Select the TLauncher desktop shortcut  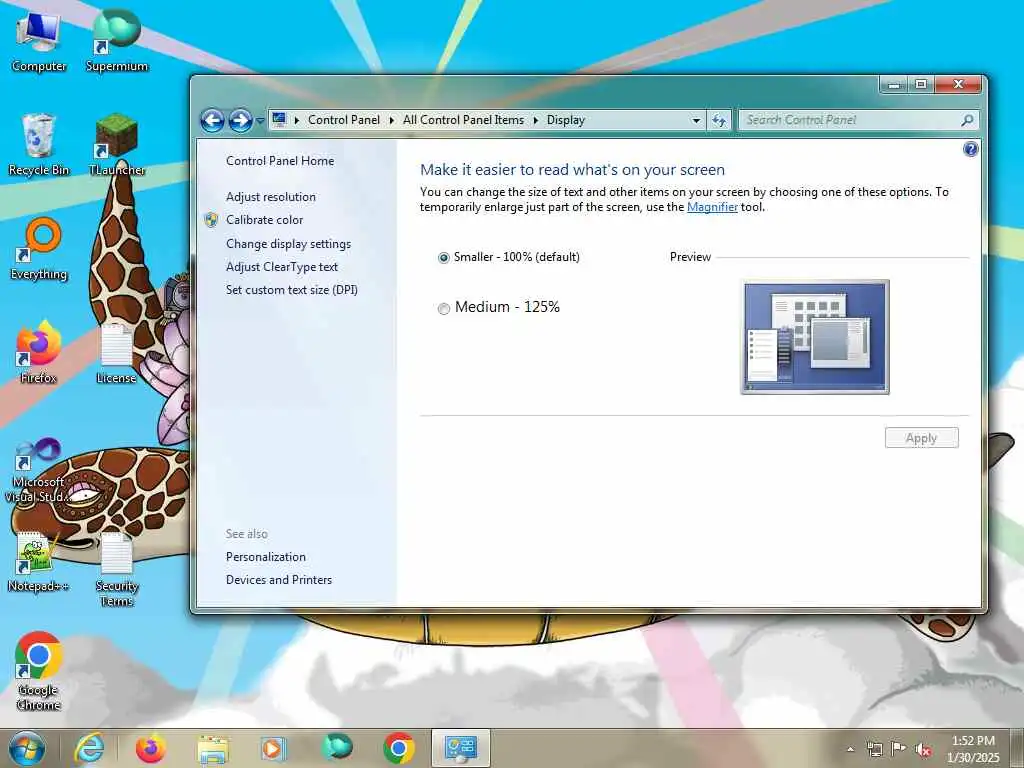[117, 145]
